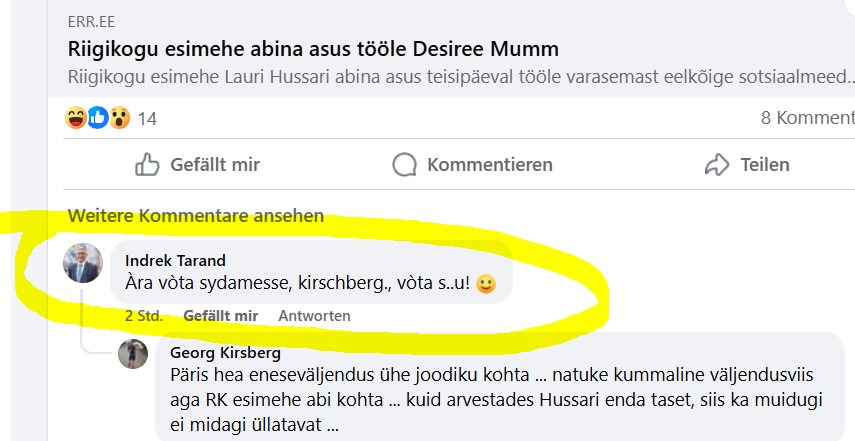Open Indrek Tarand's profile picture

coord(83,263)
